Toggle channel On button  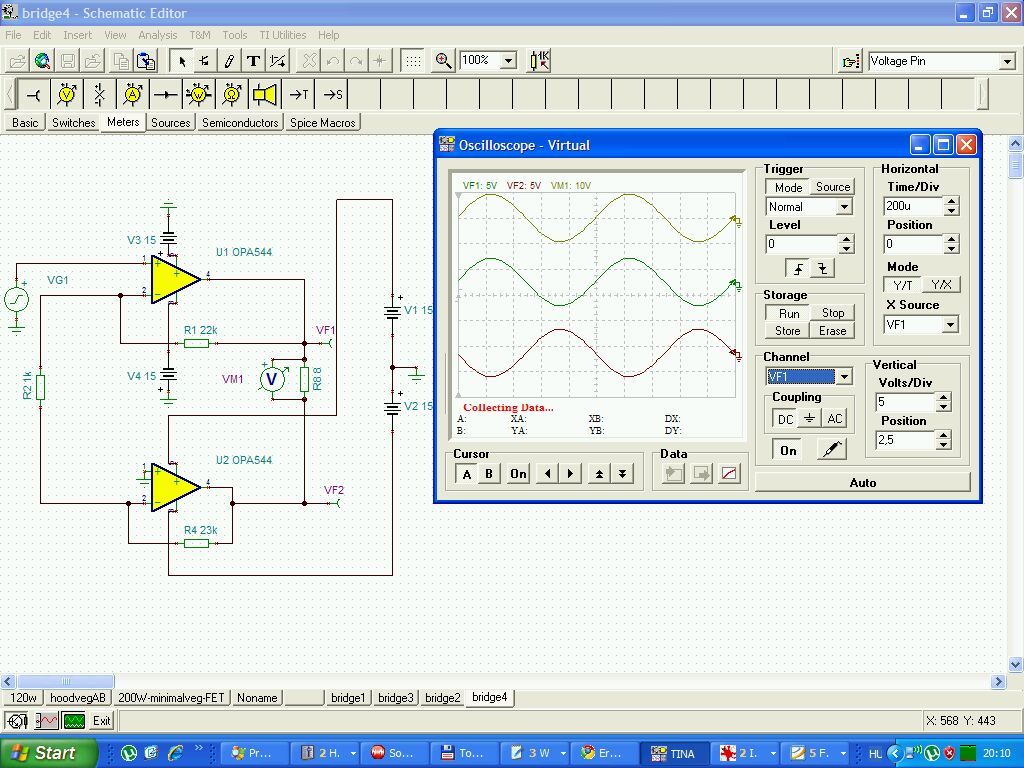tap(788, 450)
